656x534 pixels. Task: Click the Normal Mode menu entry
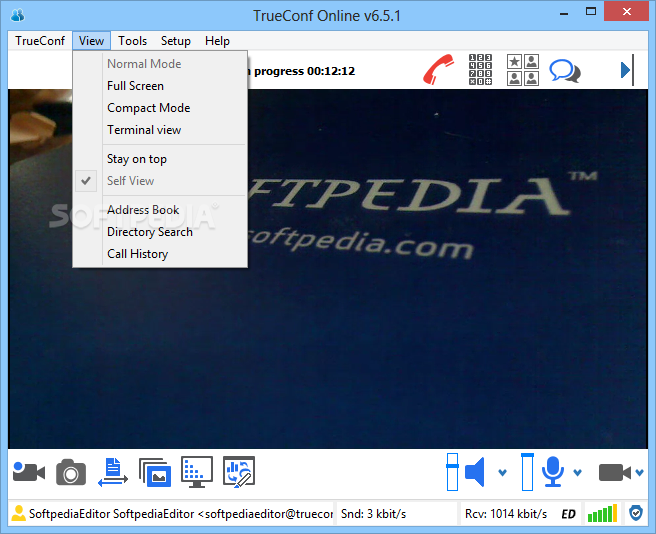[160, 64]
